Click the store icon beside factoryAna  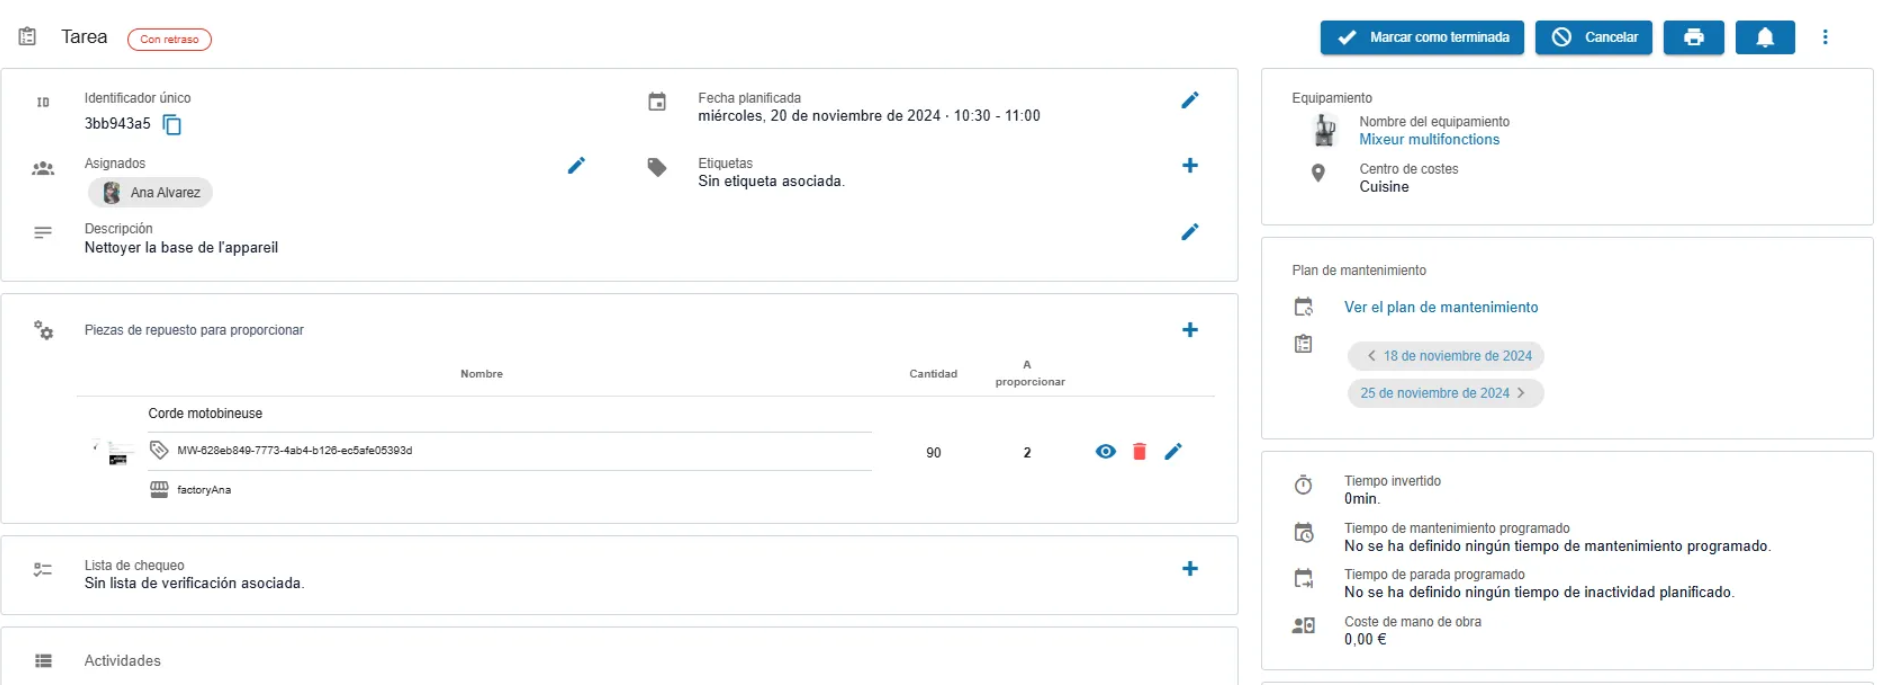coord(159,489)
